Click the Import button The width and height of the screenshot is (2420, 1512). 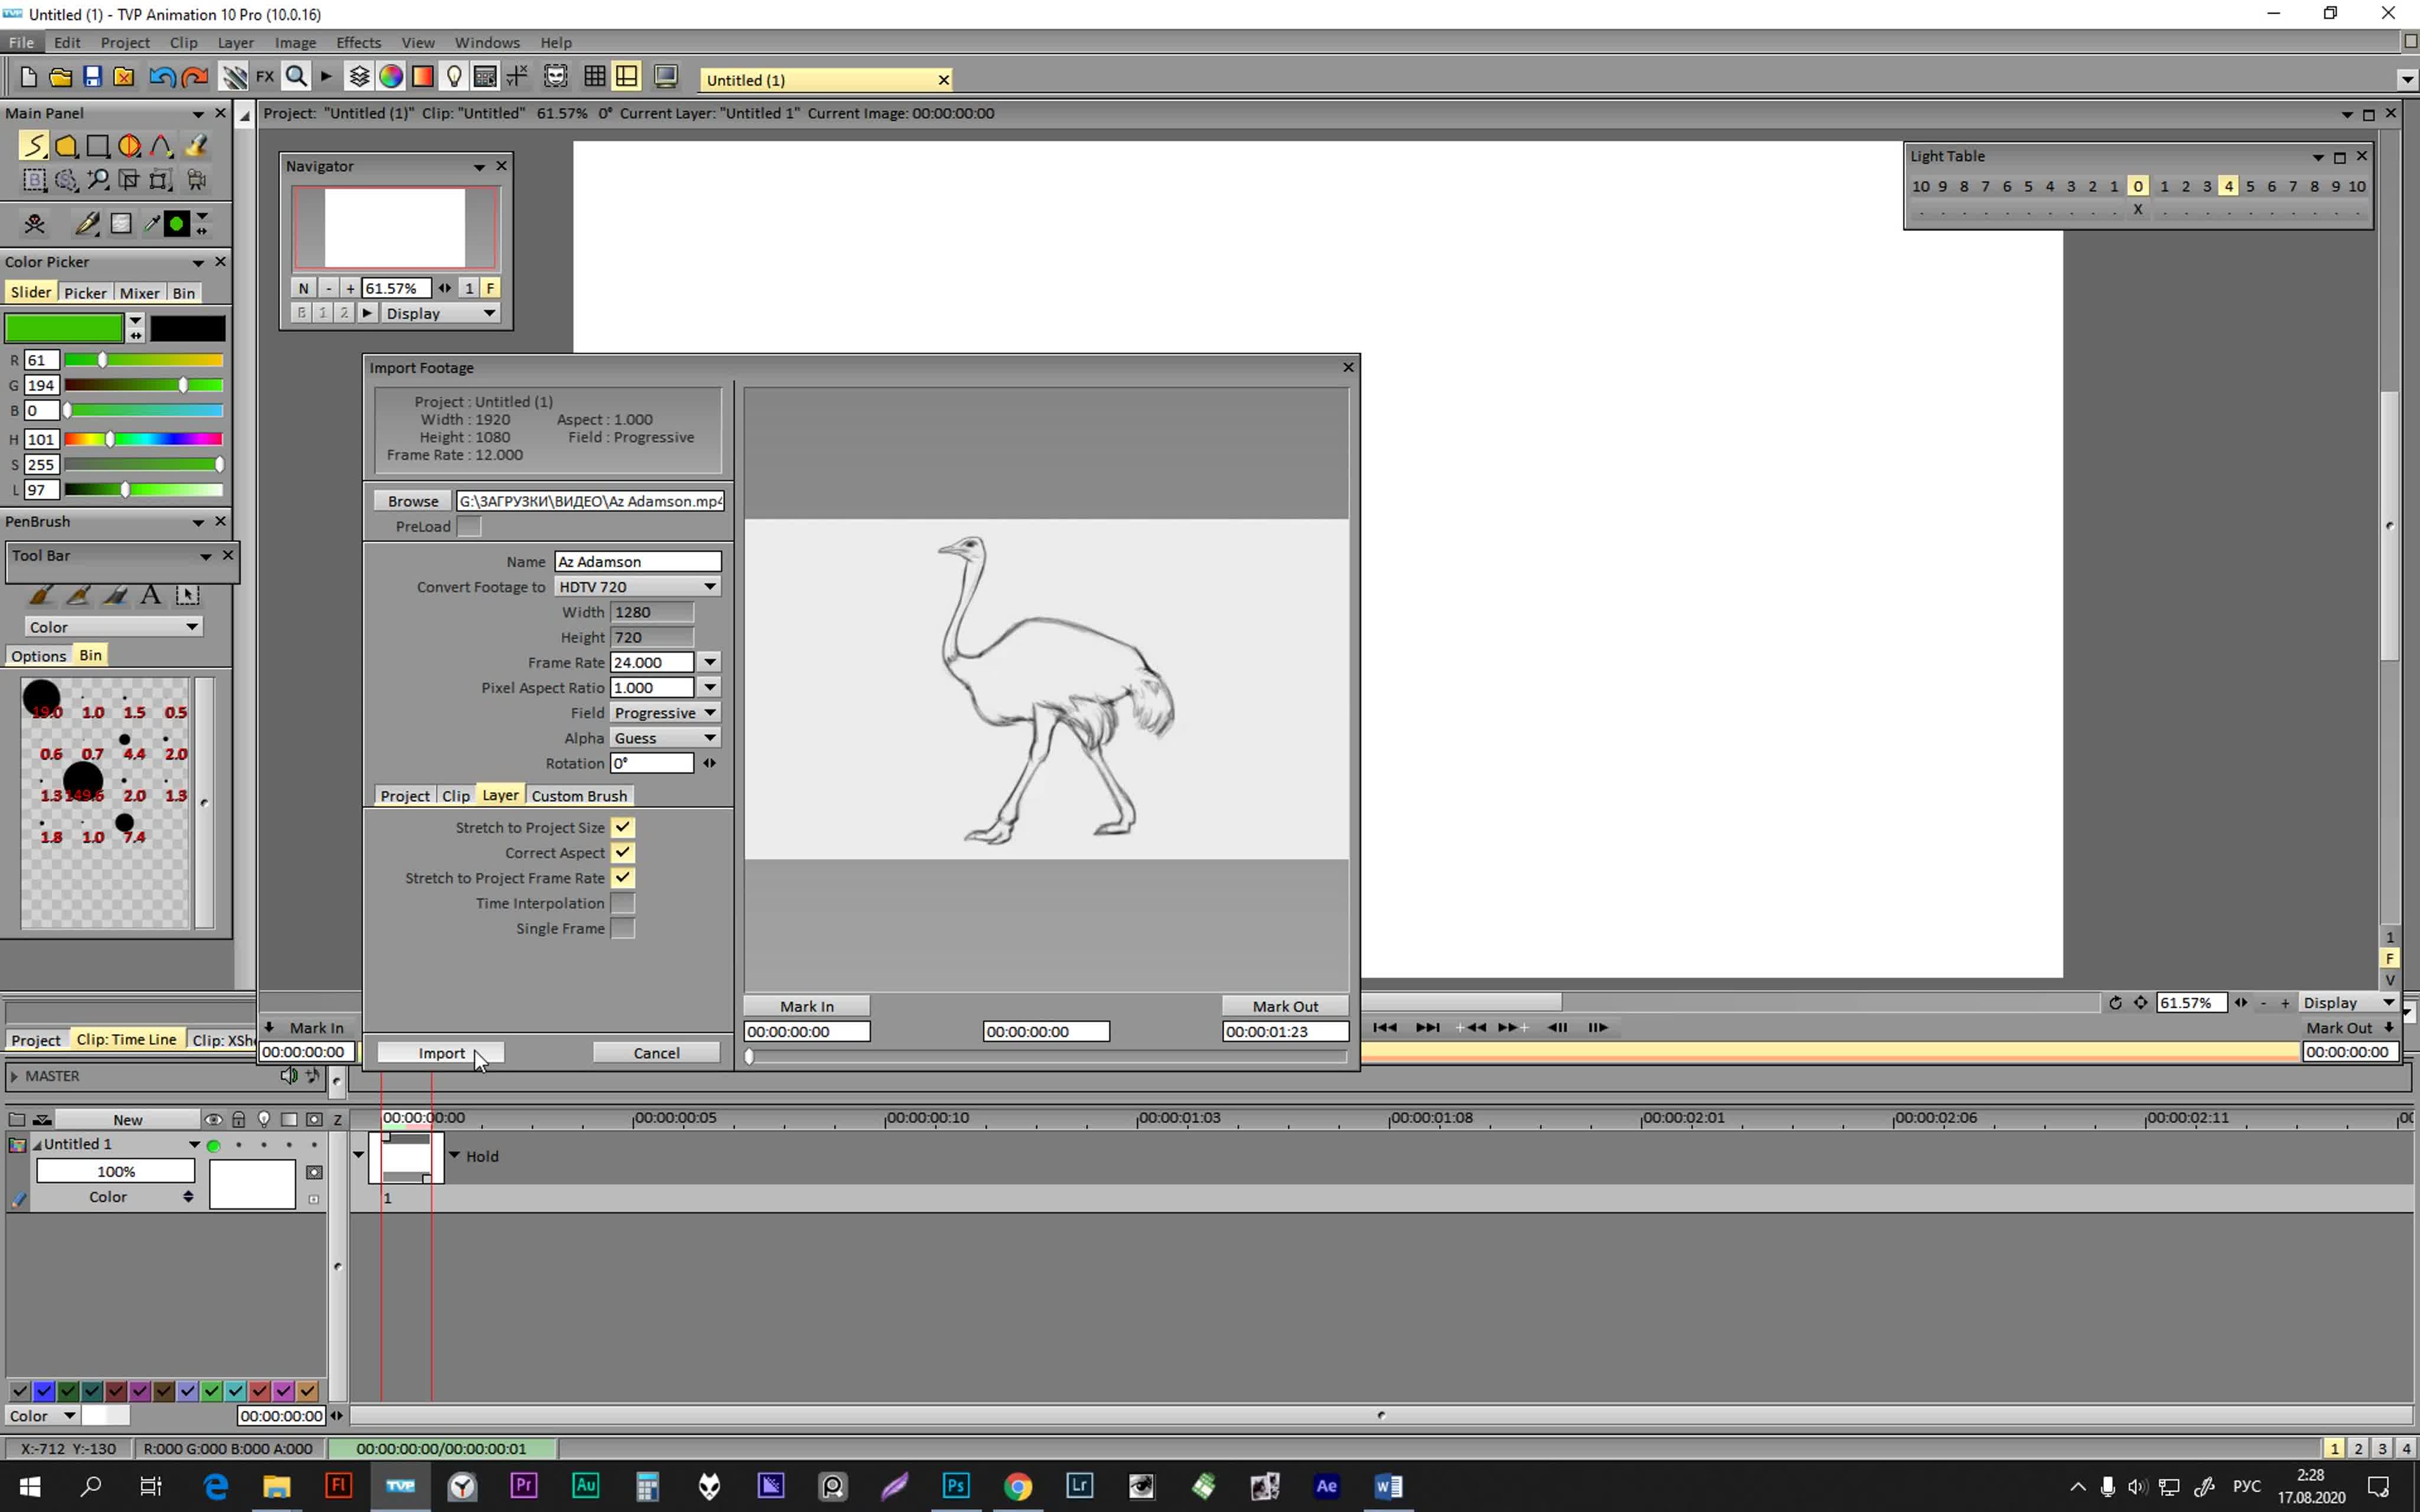click(440, 1052)
